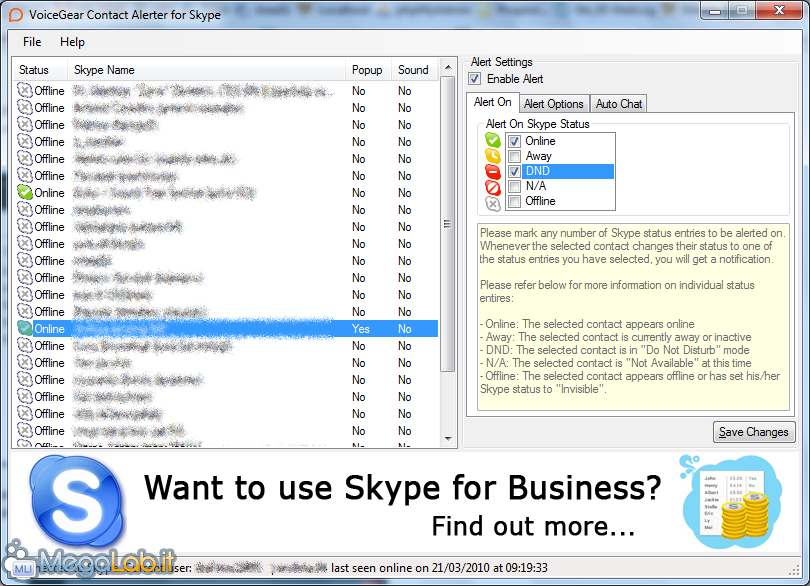Check the N/A alert status checkbox
810x586 pixels.
[514, 186]
